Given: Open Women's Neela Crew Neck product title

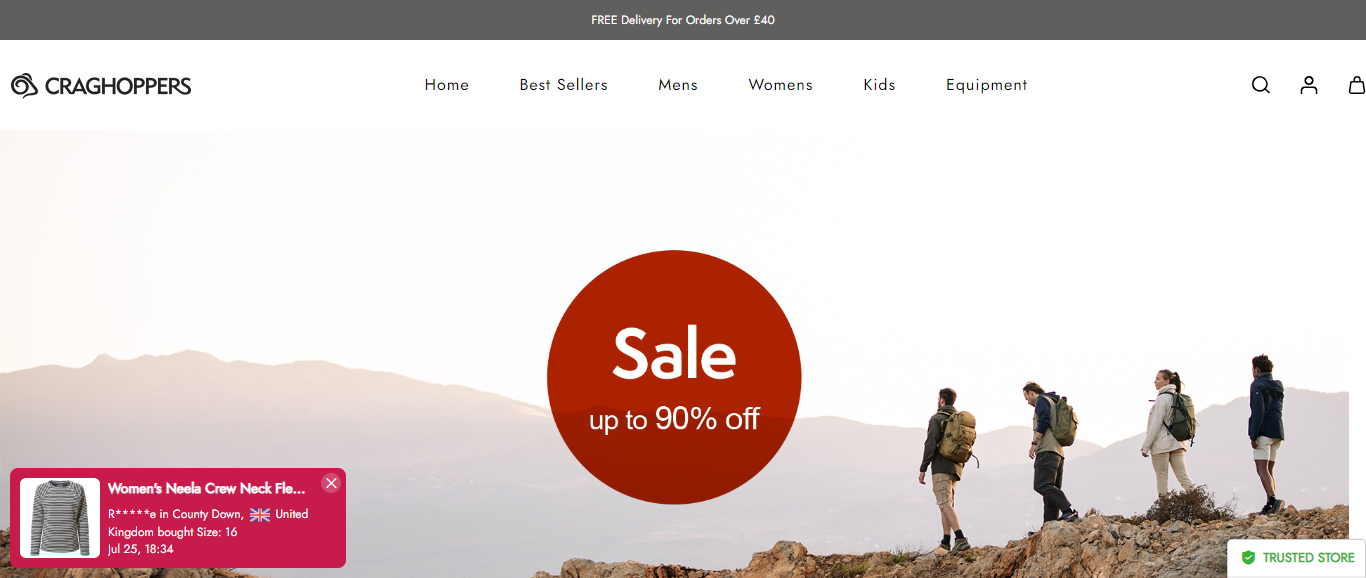Looking at the screenshot, I should 207,488.
